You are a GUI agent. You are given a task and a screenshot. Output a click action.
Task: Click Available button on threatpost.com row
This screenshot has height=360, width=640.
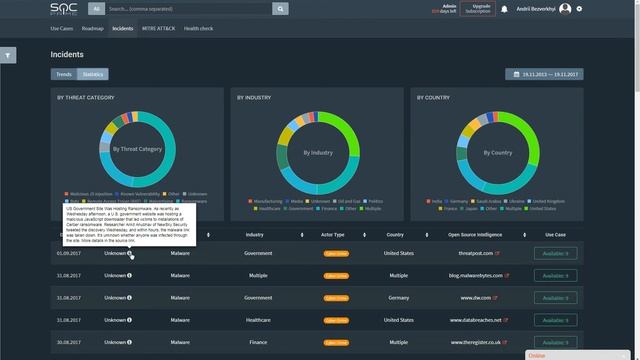coord(556,253)
